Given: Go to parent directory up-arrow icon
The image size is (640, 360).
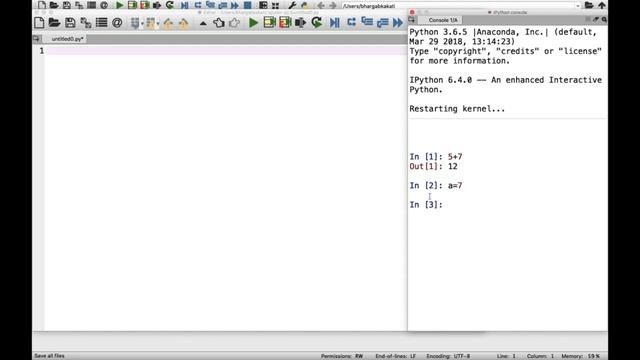Looking at the screenshot, I should coord(602,5).
